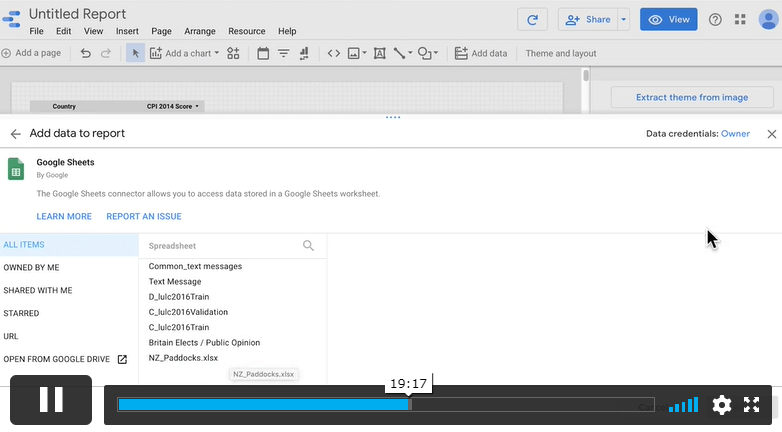
Task: Open the Resource menu
Action: (x=247, y=31)
